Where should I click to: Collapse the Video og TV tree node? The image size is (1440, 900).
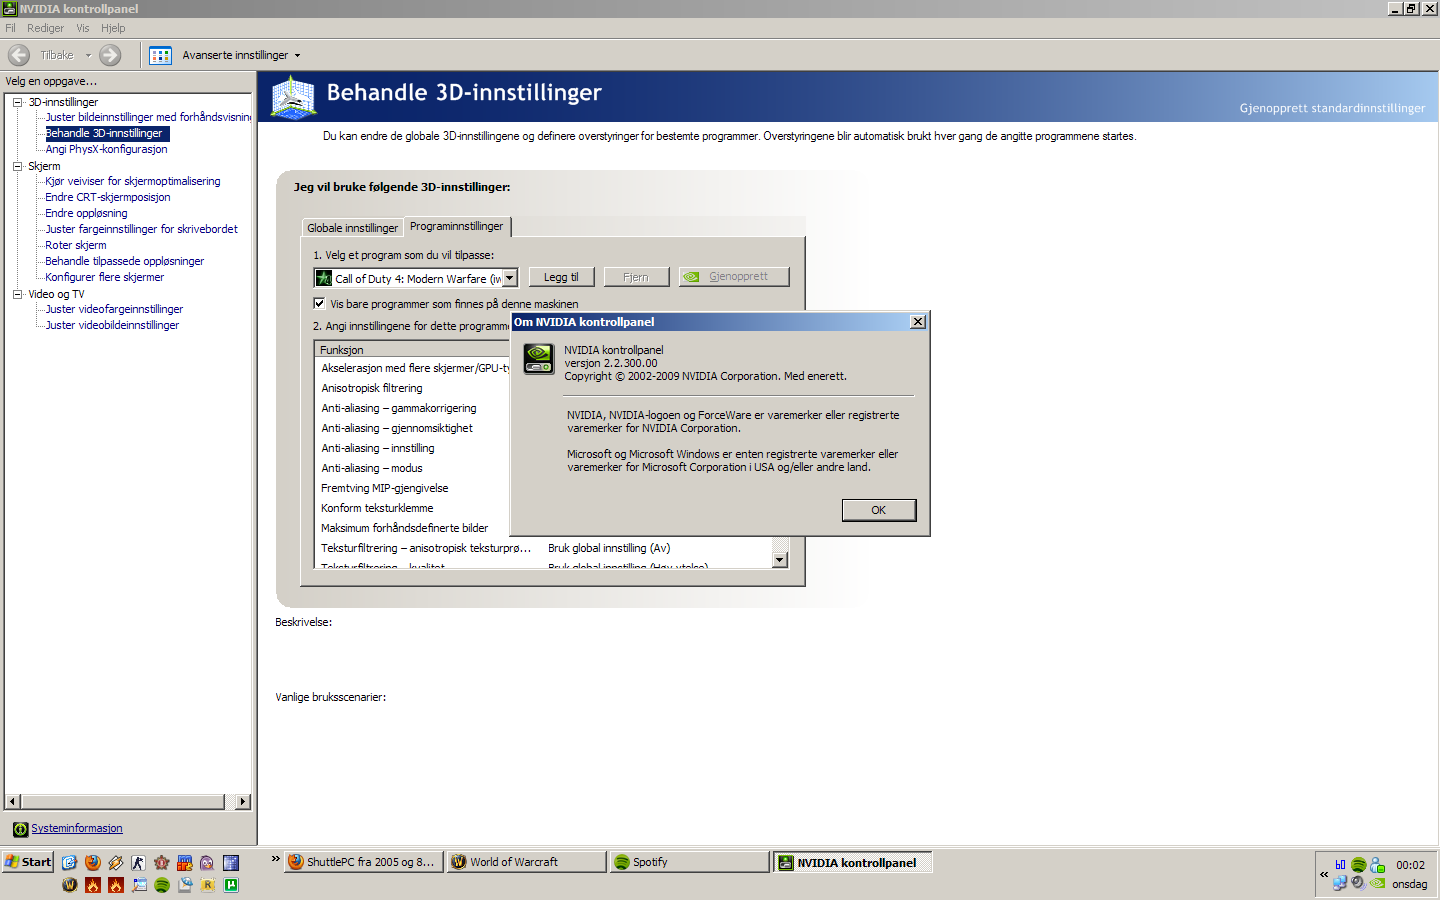(x=17, y=294)
